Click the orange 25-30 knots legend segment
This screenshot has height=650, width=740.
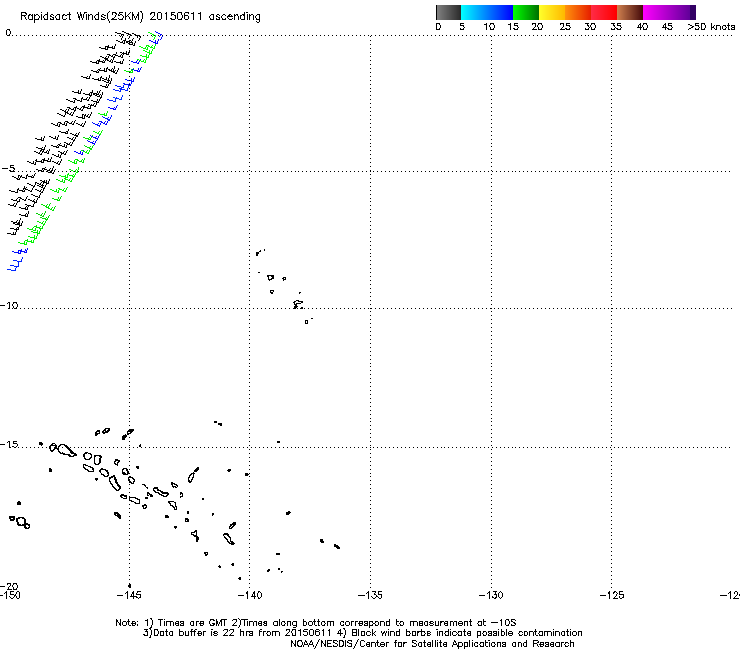pyautogui.click(x=578, y=12)
